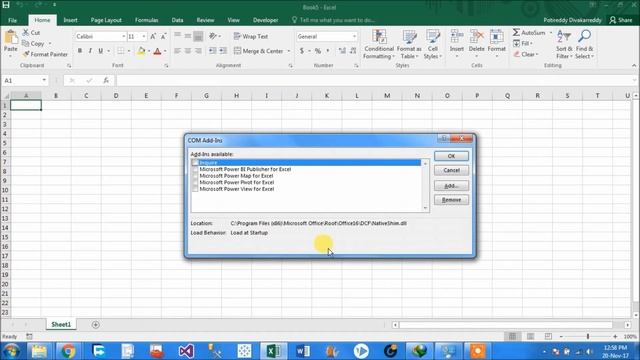Screen dimensions: 640x360
Task: Open the font size dropdown
Action: pyautogui.click(x=144, y=37)
